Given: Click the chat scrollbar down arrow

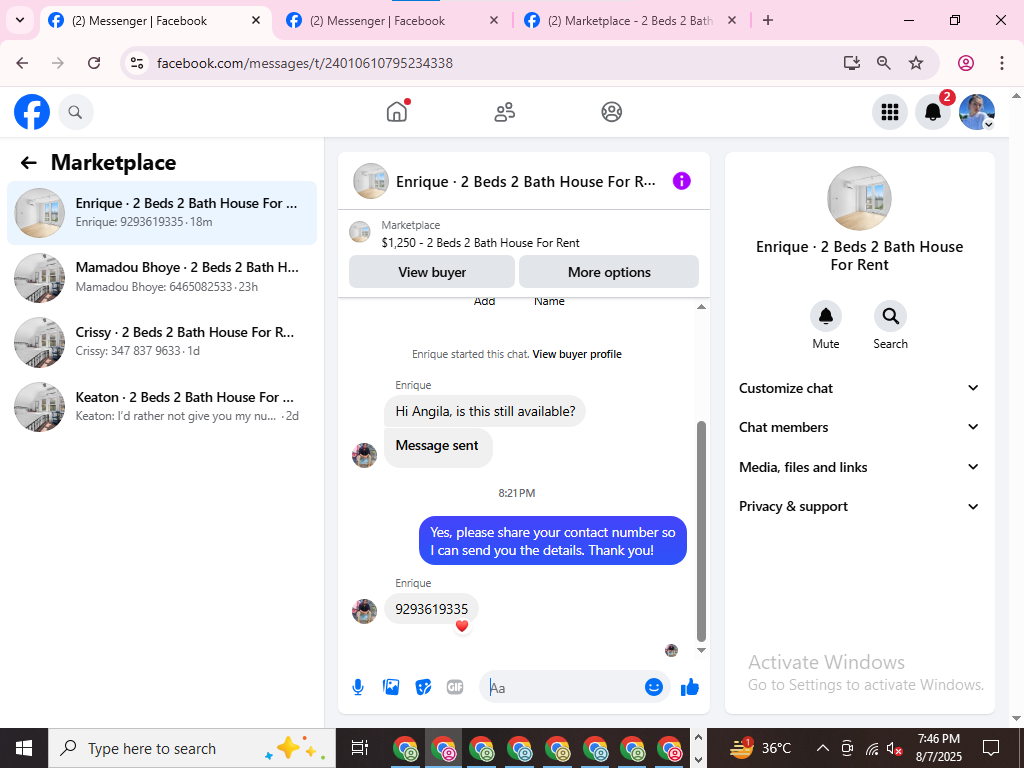Looking at the screenshot, I should tap(701, 650).
